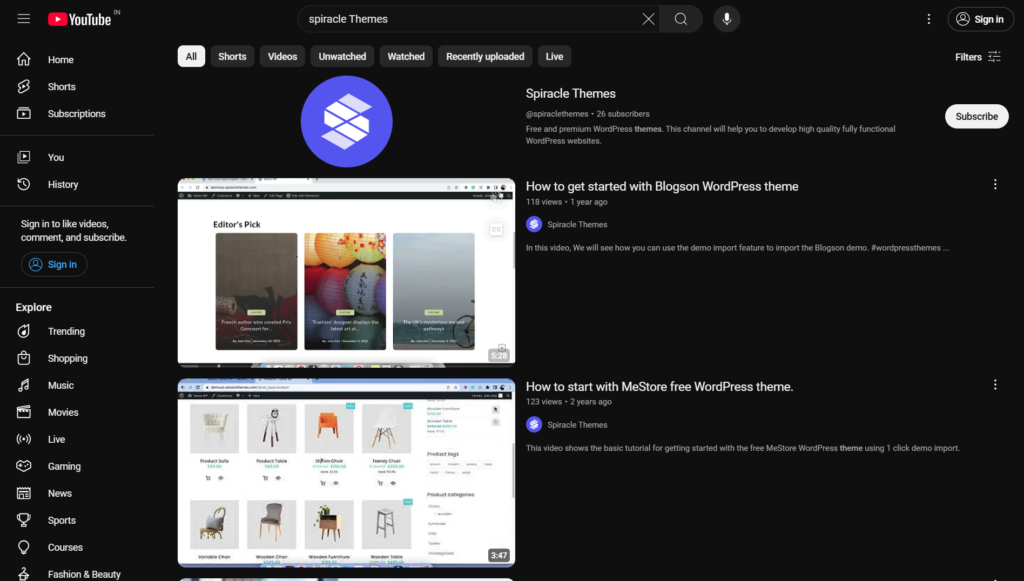Open Spiracle Themes channel avatar
1024x581 pixels.
click(x=347, y=121)
